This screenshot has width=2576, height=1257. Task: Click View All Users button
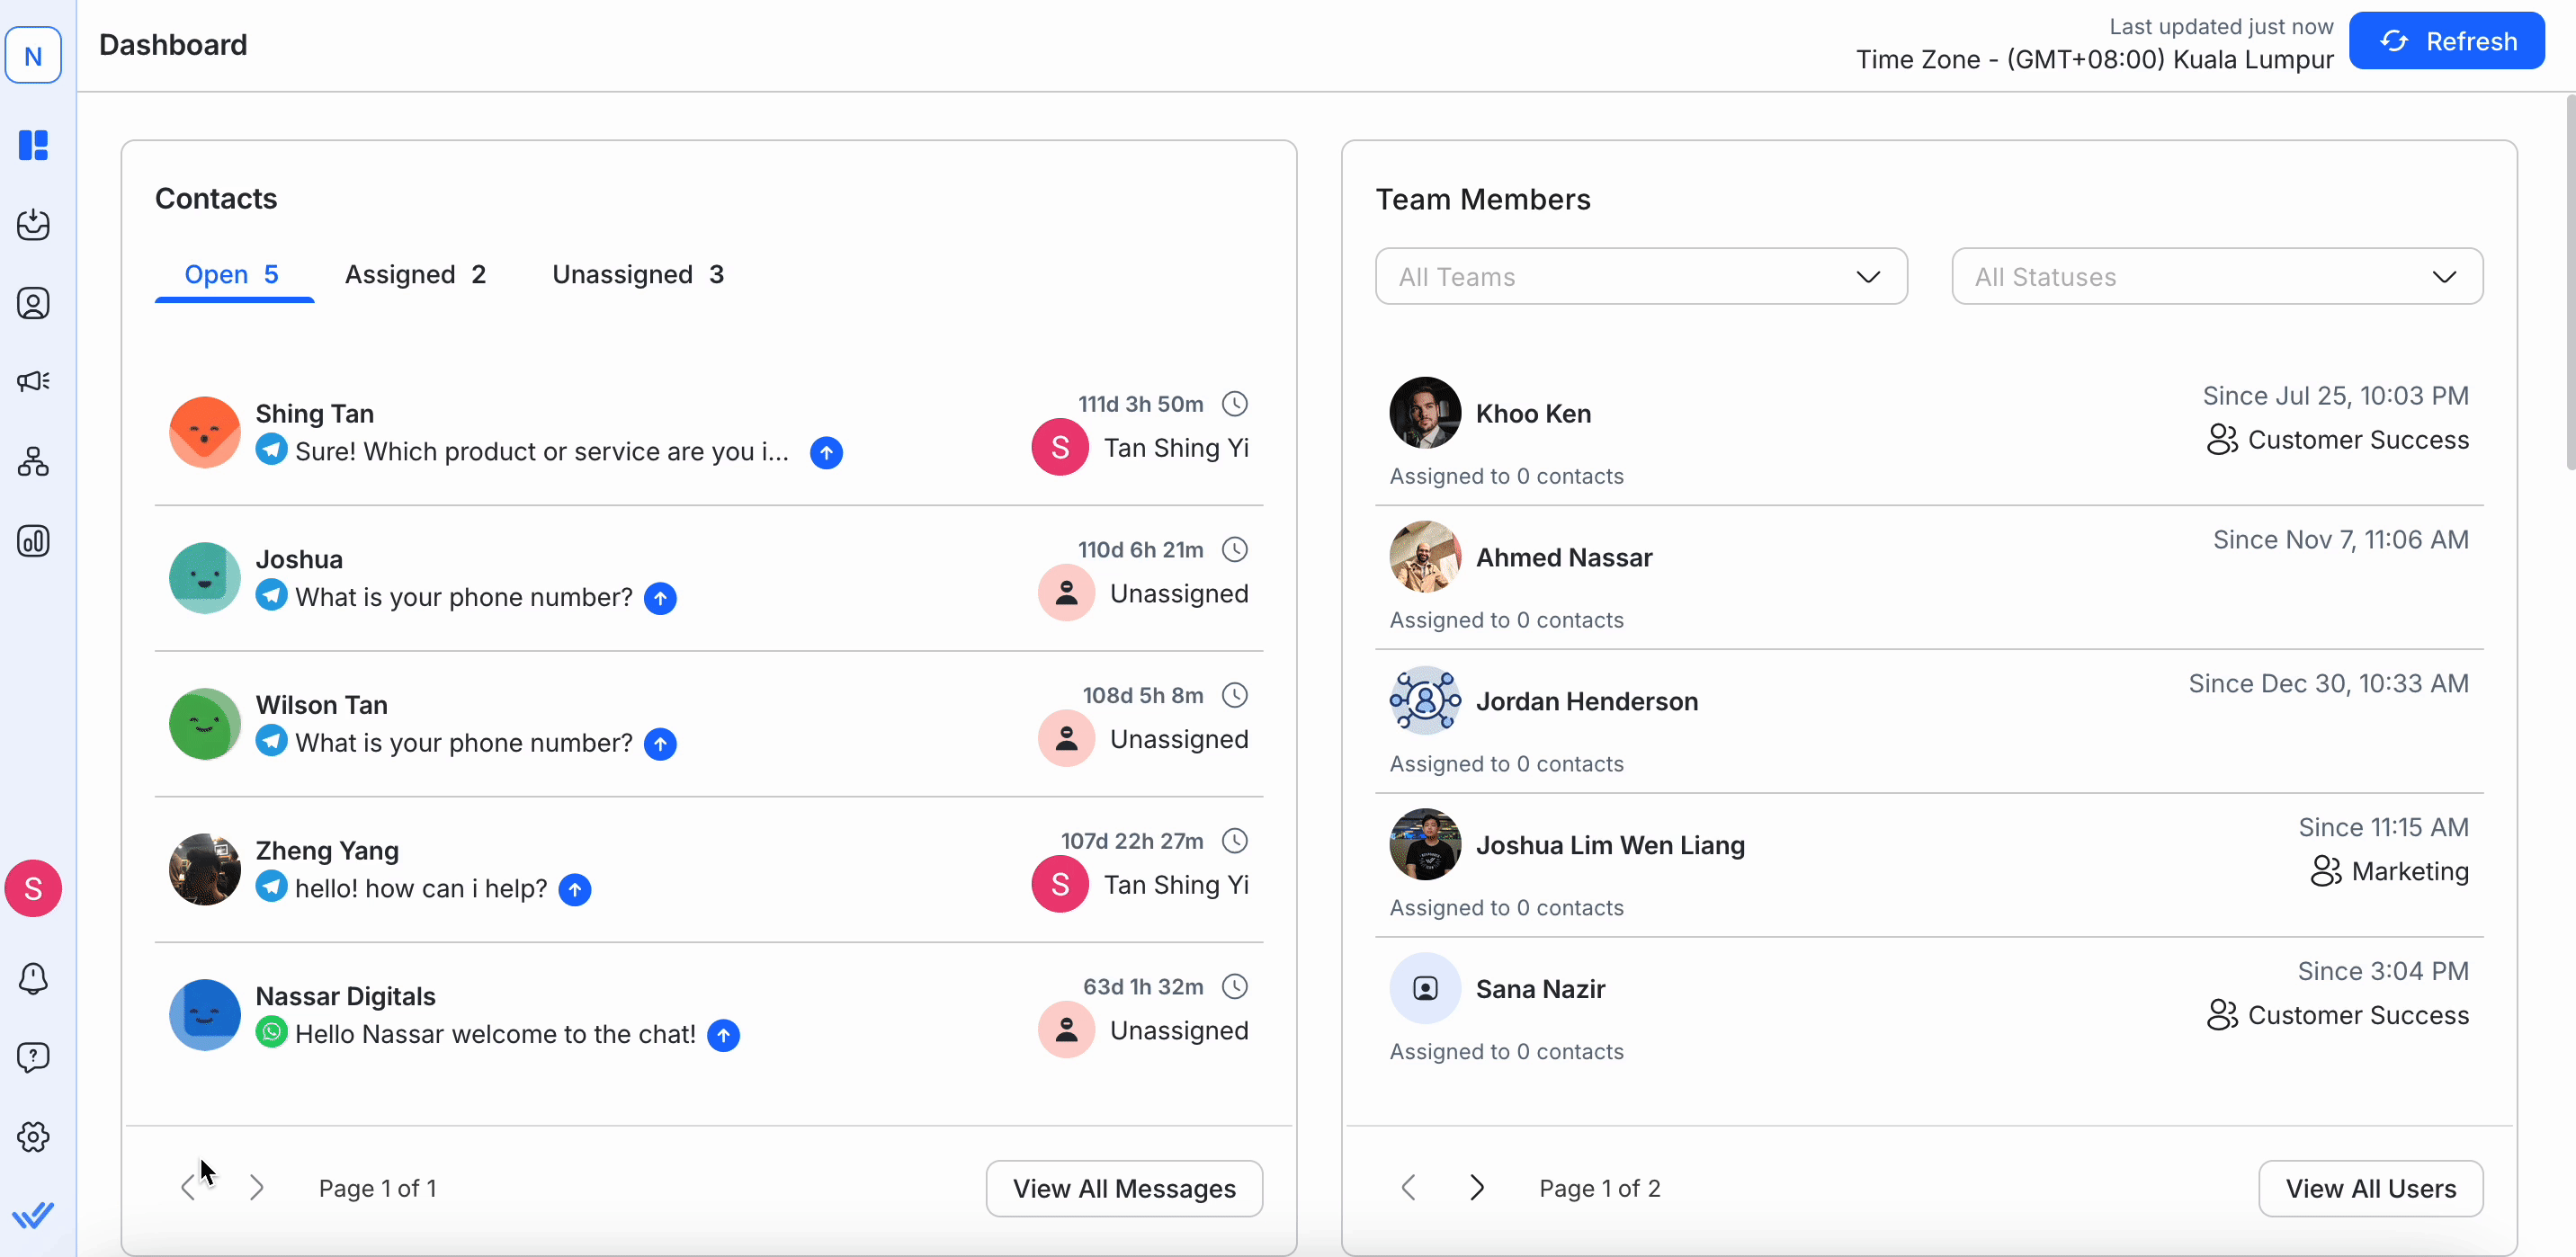click(x=2369, y=1188)
